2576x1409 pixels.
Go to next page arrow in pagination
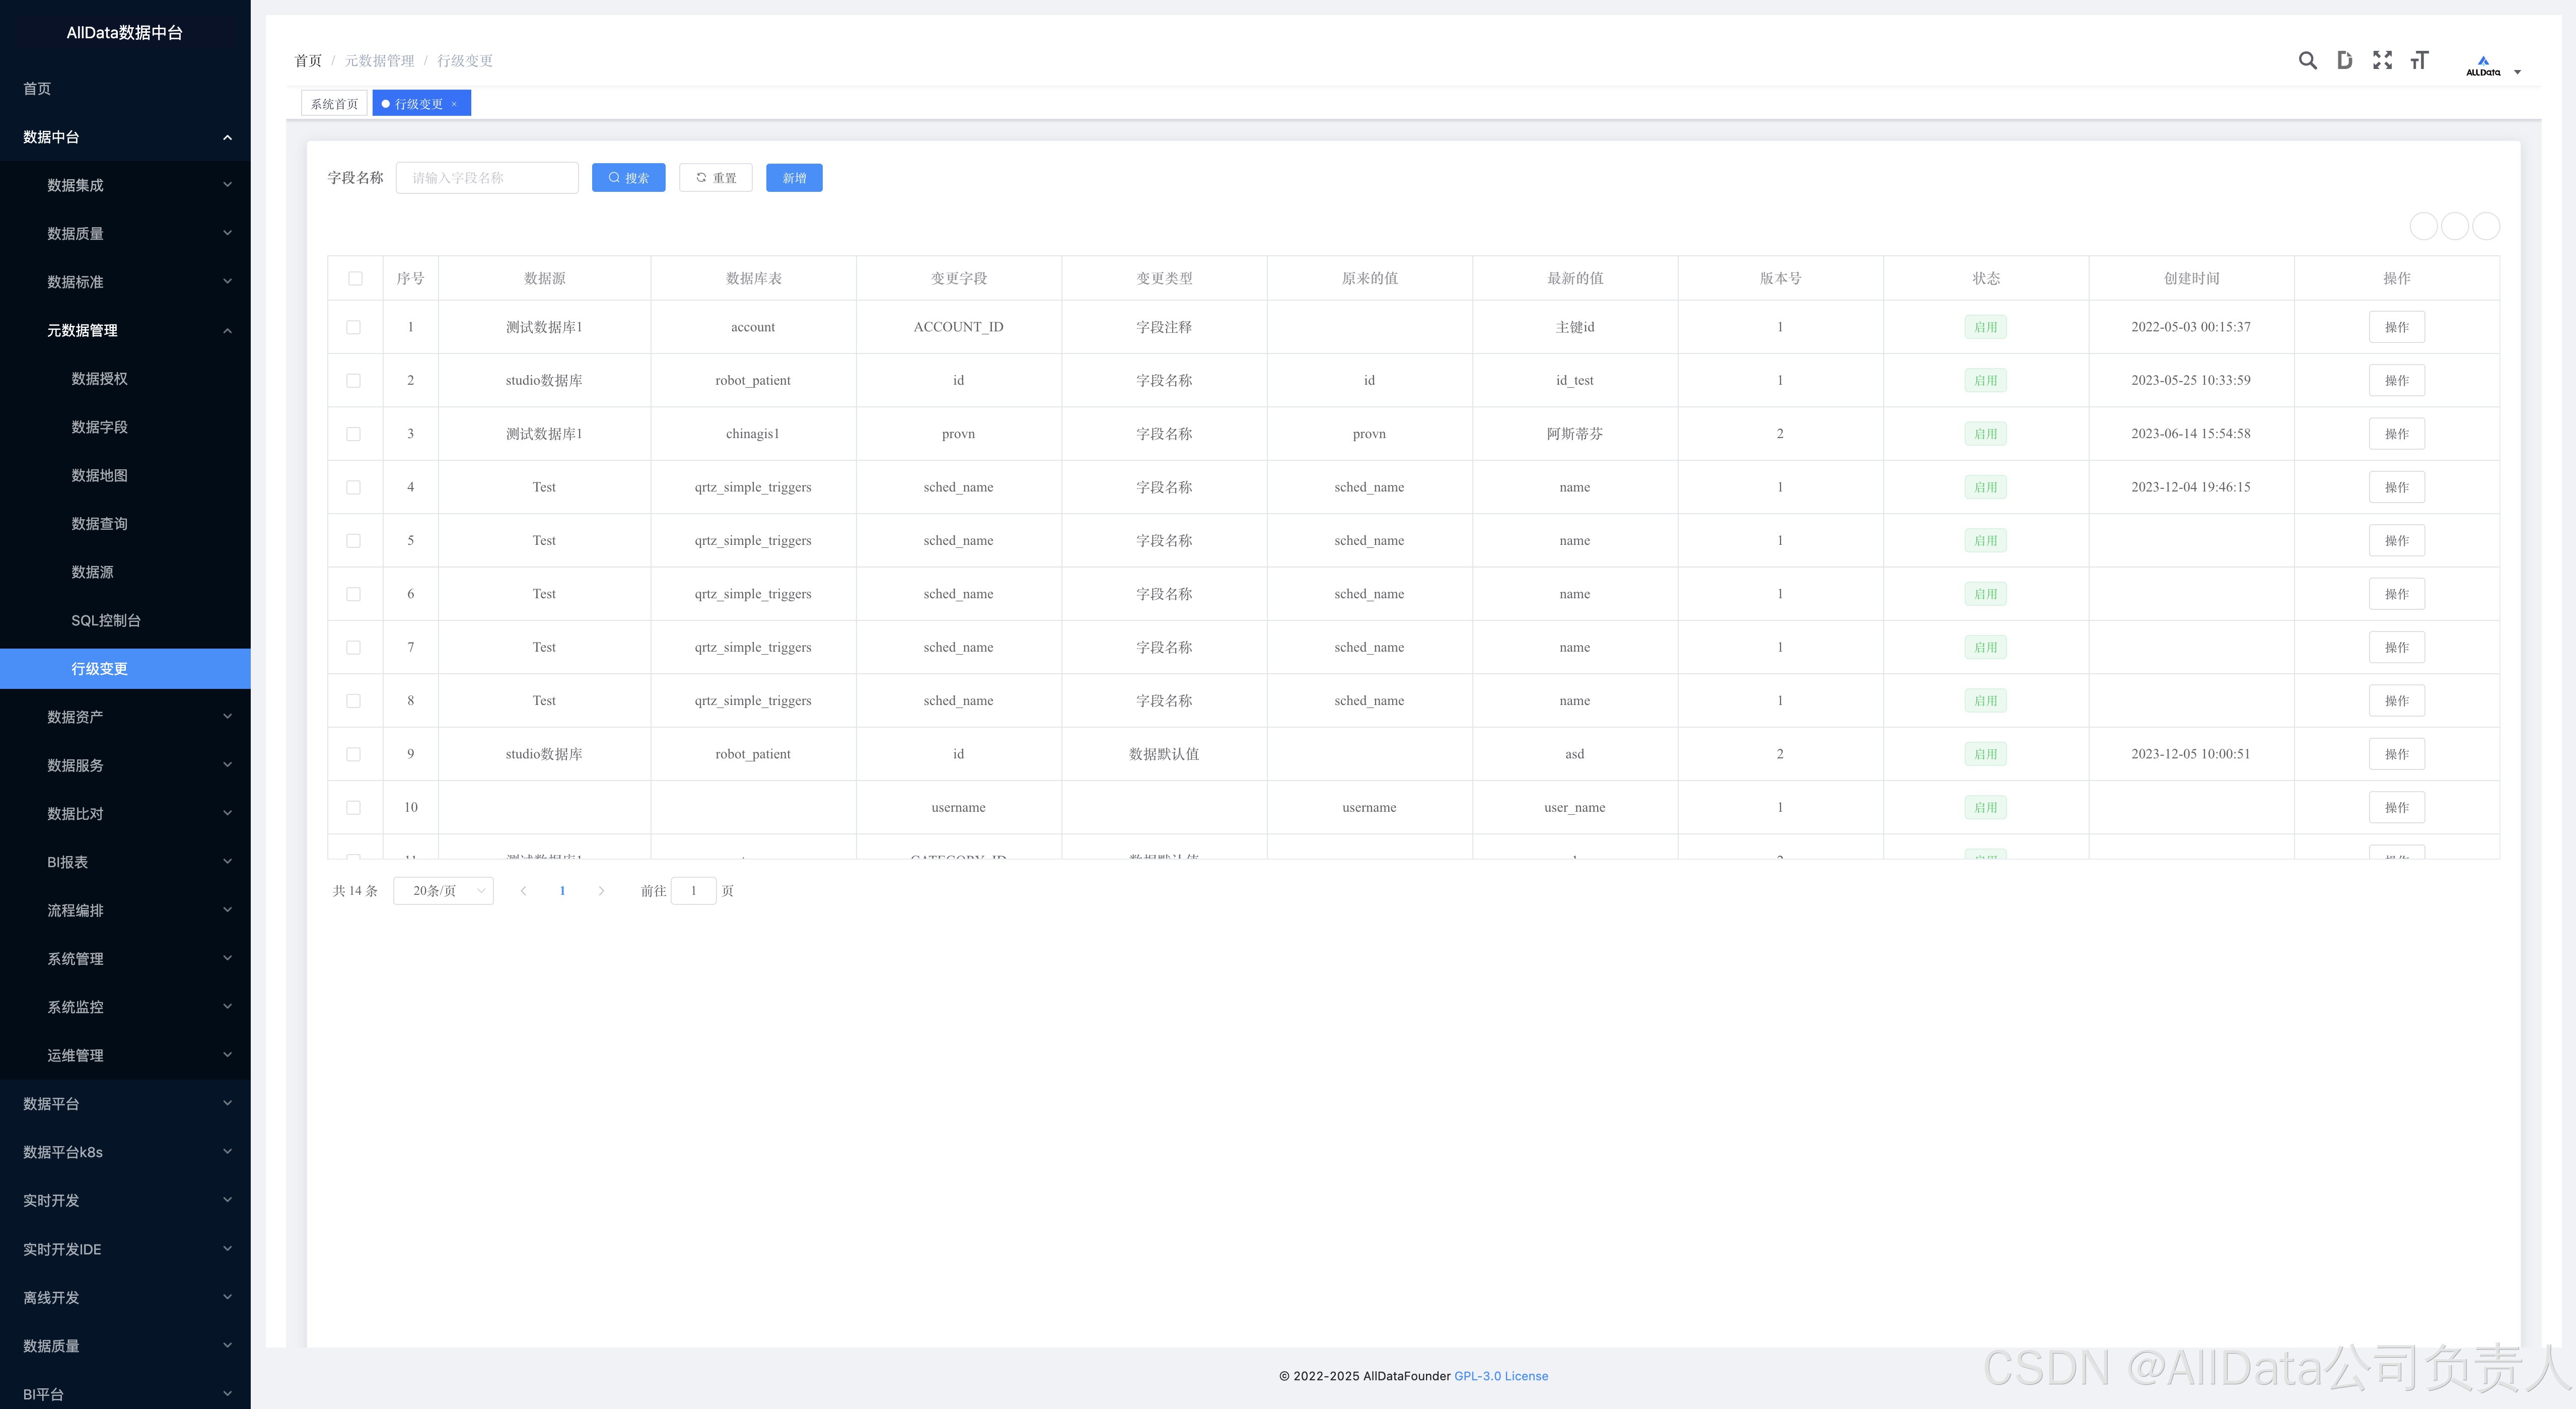(x=601, y=891)
